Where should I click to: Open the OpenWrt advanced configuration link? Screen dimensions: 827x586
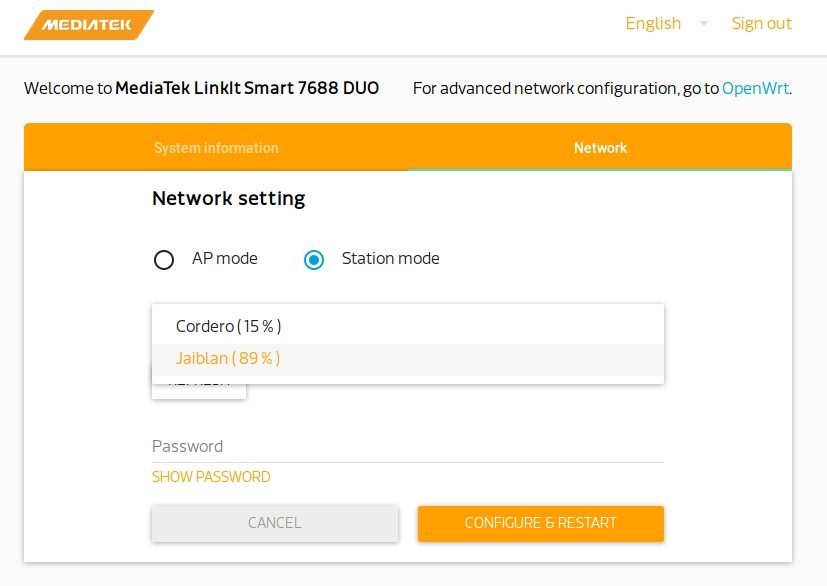[755, 88]
